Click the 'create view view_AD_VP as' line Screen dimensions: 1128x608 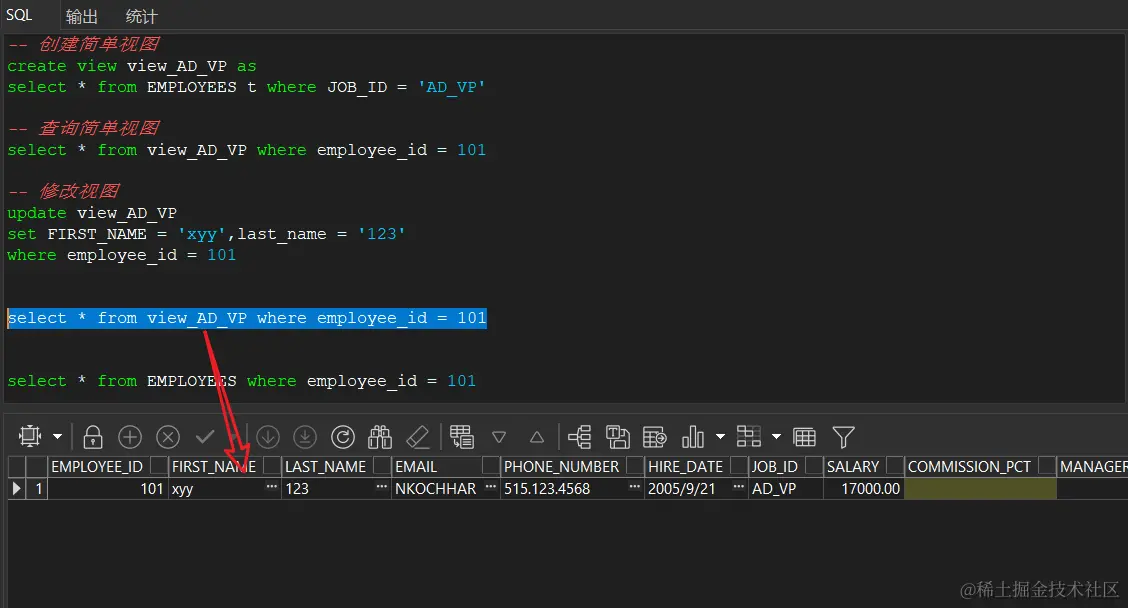[132, 66]
